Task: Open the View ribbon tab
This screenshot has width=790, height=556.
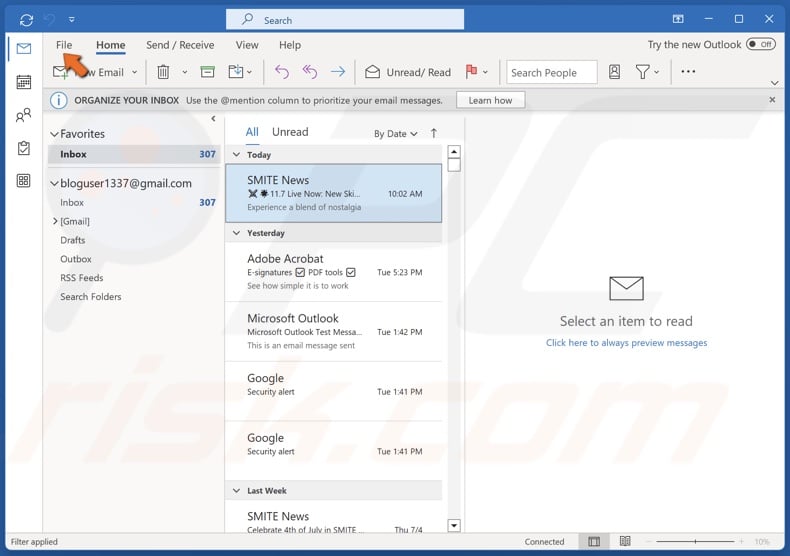Action: [x=247, y=45]
